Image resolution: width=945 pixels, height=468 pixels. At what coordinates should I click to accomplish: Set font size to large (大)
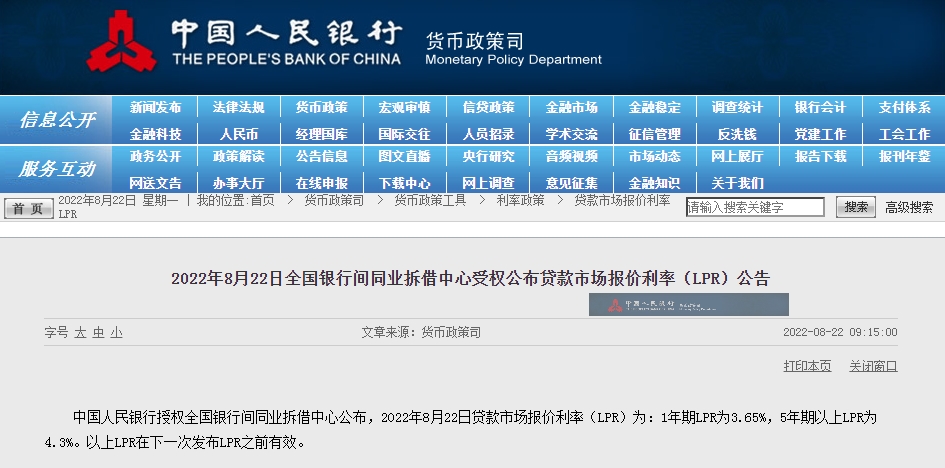pos(80,332)
